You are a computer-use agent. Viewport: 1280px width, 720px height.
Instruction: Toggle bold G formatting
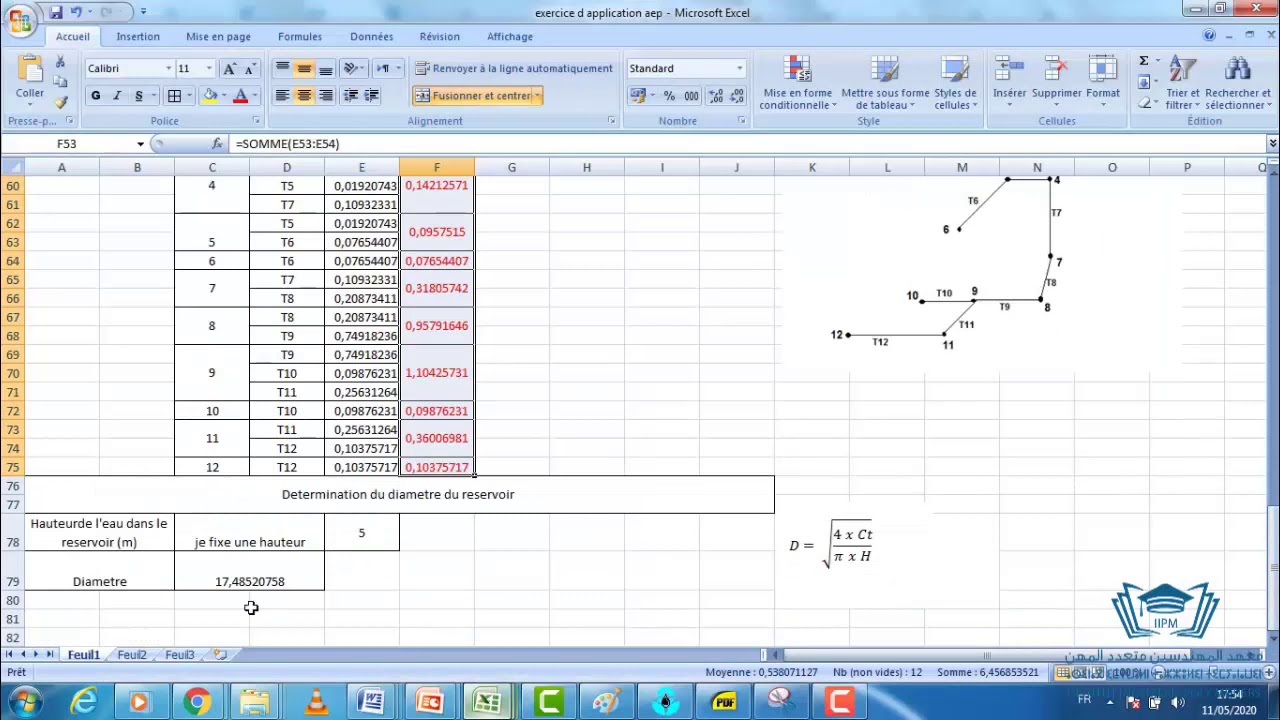pos(95,96)
